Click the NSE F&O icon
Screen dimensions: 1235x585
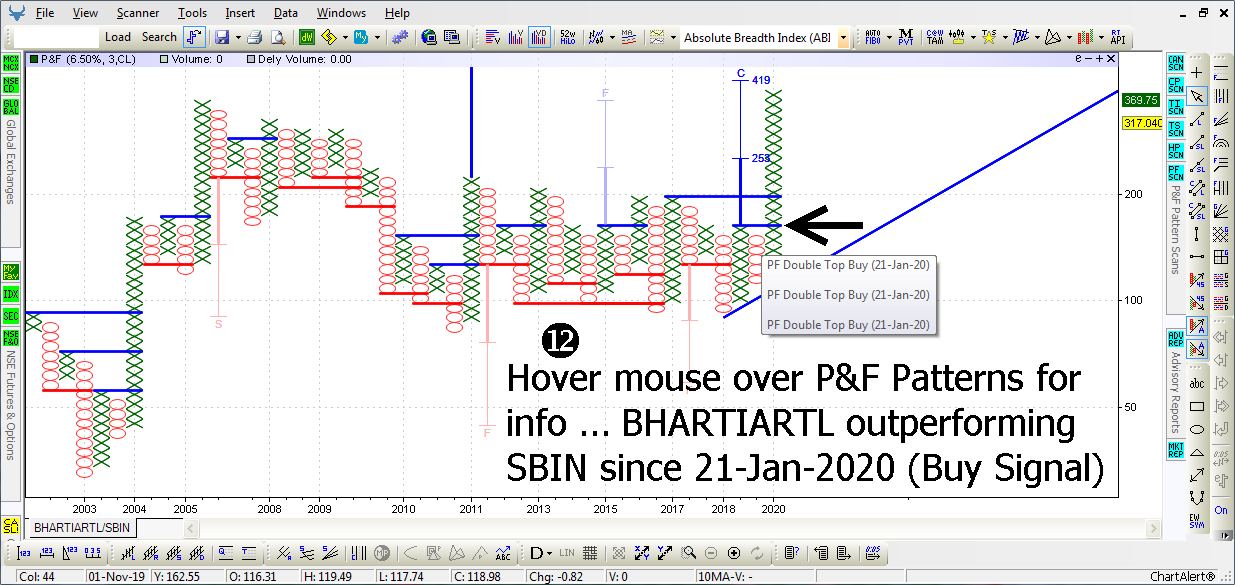pyautogui.click(x=11, y=338)
